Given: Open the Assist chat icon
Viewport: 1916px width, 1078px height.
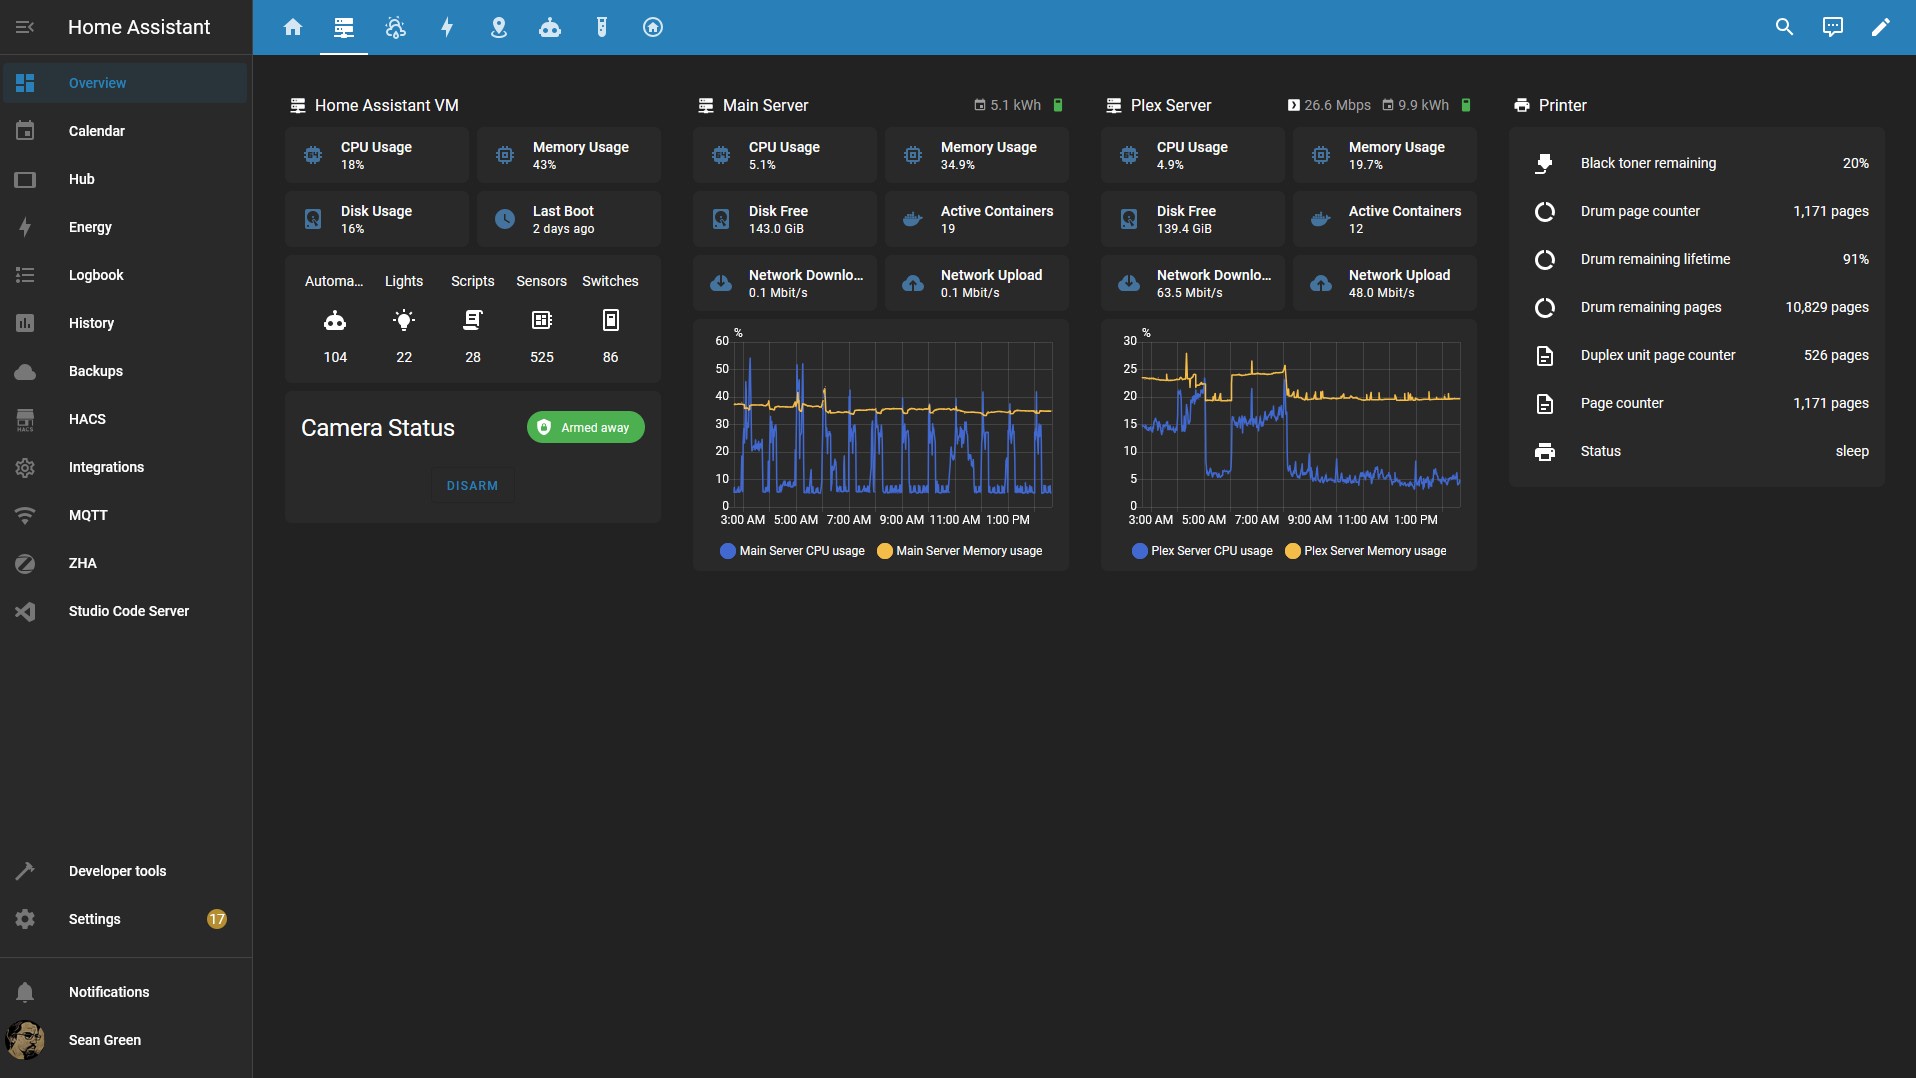Looking at the screenshot, I should coord(1832,27).
